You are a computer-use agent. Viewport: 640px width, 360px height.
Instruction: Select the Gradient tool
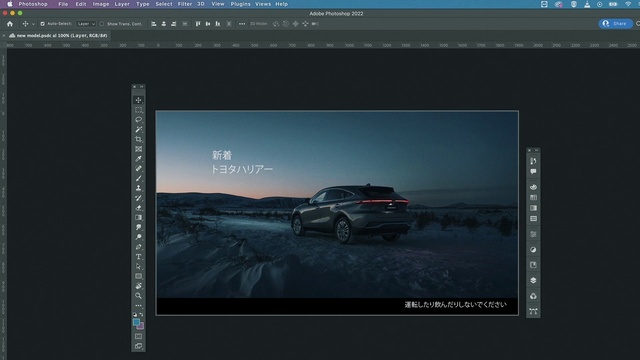[138, 218]
